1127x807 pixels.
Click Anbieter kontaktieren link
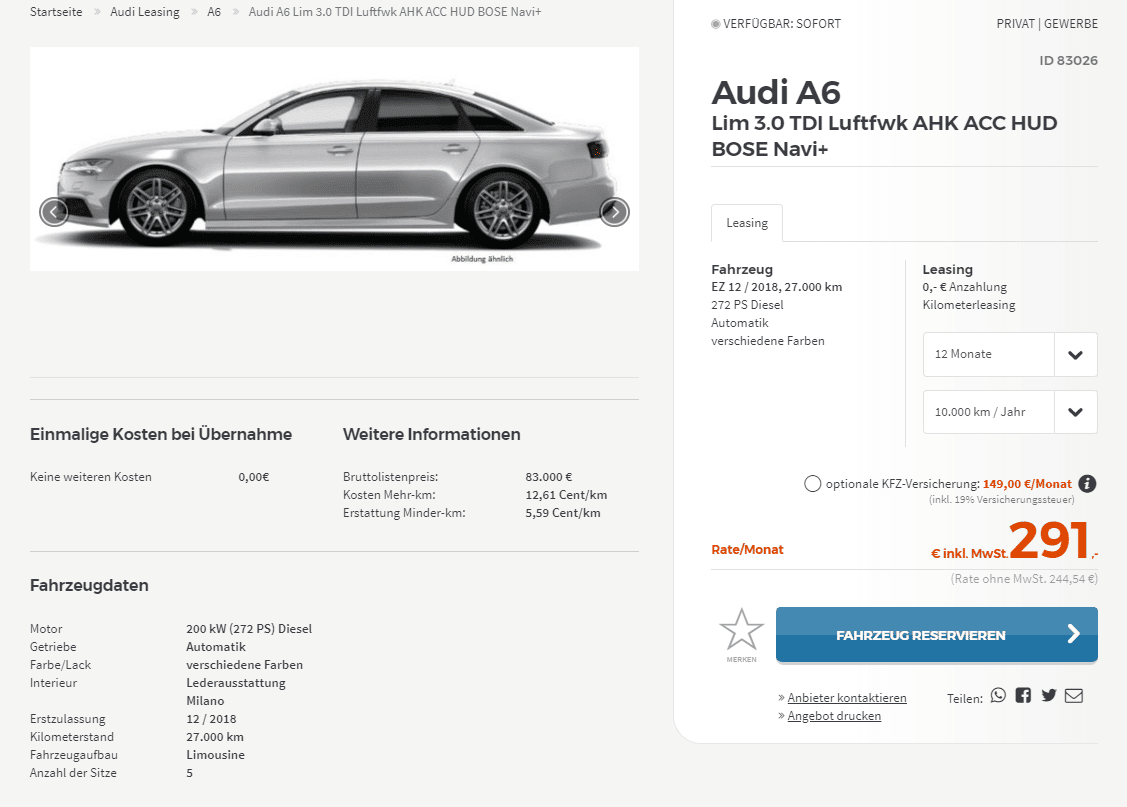847,698
